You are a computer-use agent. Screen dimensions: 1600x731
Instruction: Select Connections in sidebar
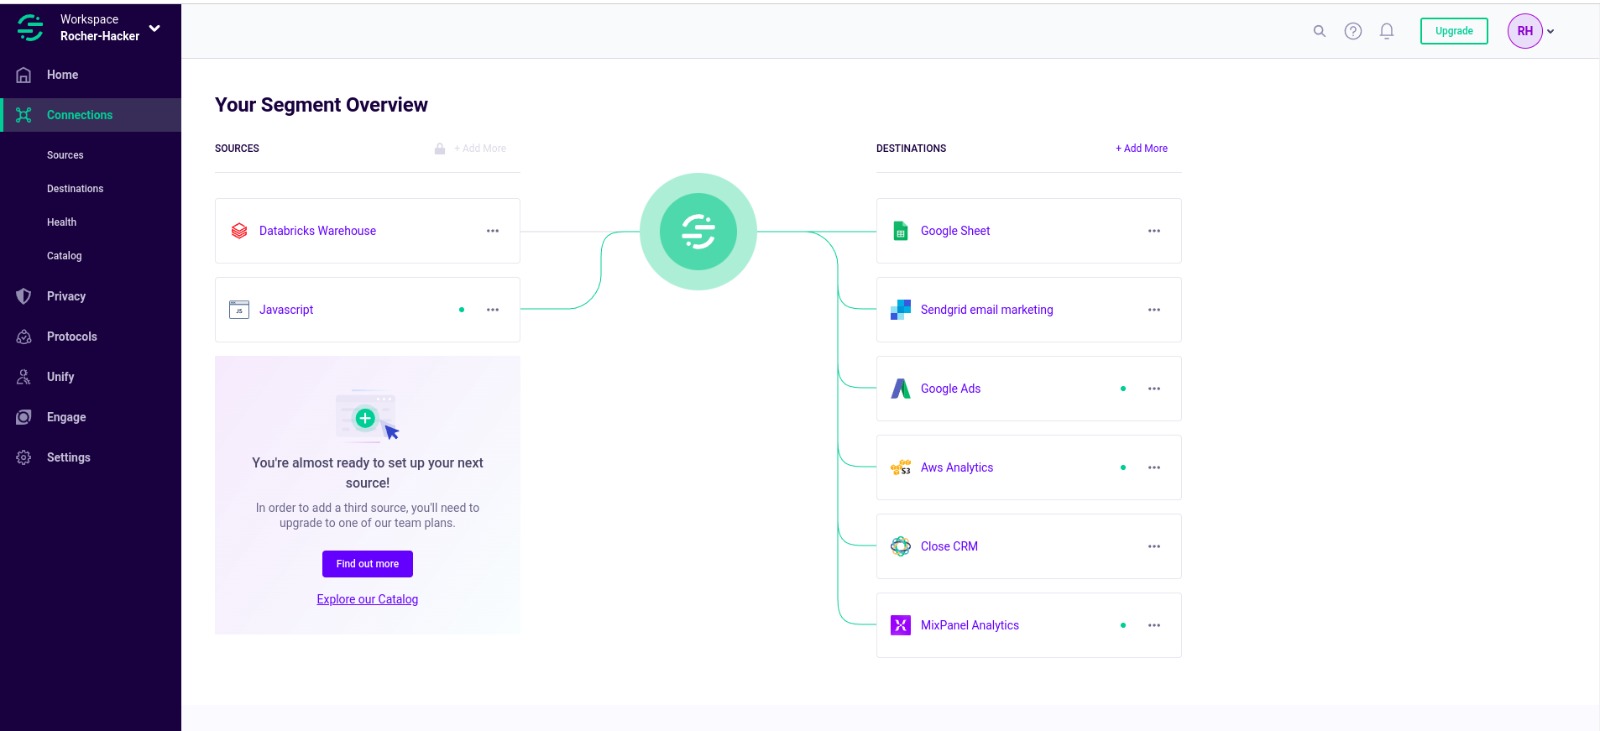(x=79, y=115)
